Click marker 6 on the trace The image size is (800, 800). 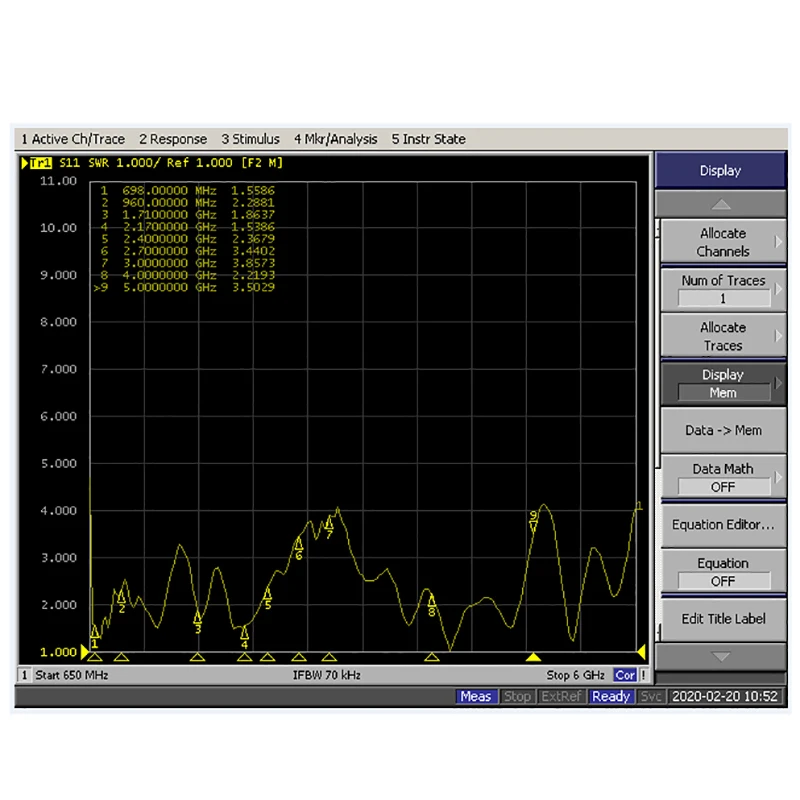point(299,548)
